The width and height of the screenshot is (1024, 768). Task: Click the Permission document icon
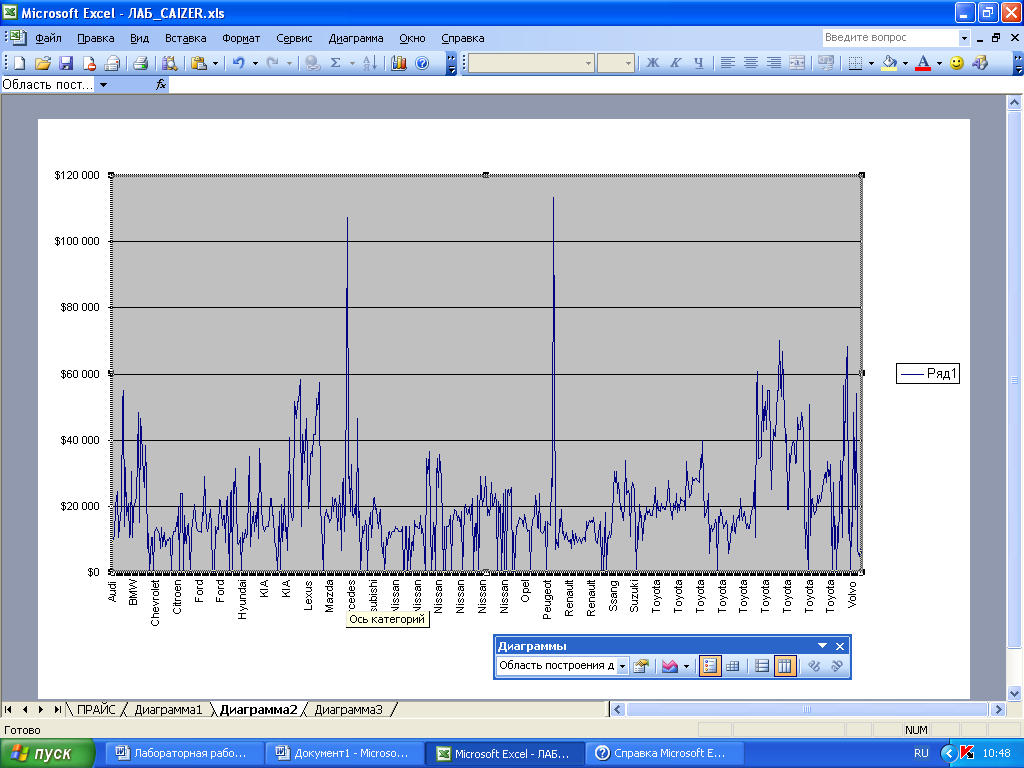coord(89,63)
